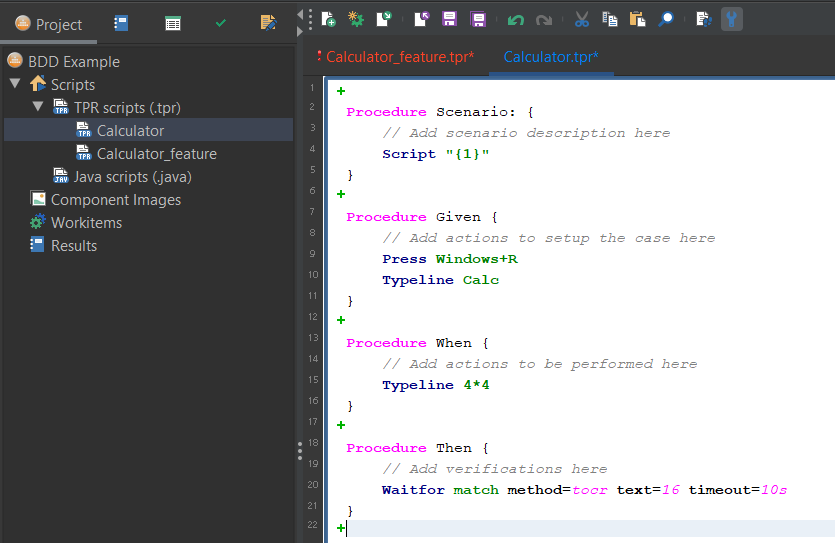Image resolution: width=835 pixels, height=543 pixels.
Task: Click the Save icon in the toolbar
Action: [x=449, y=19]
